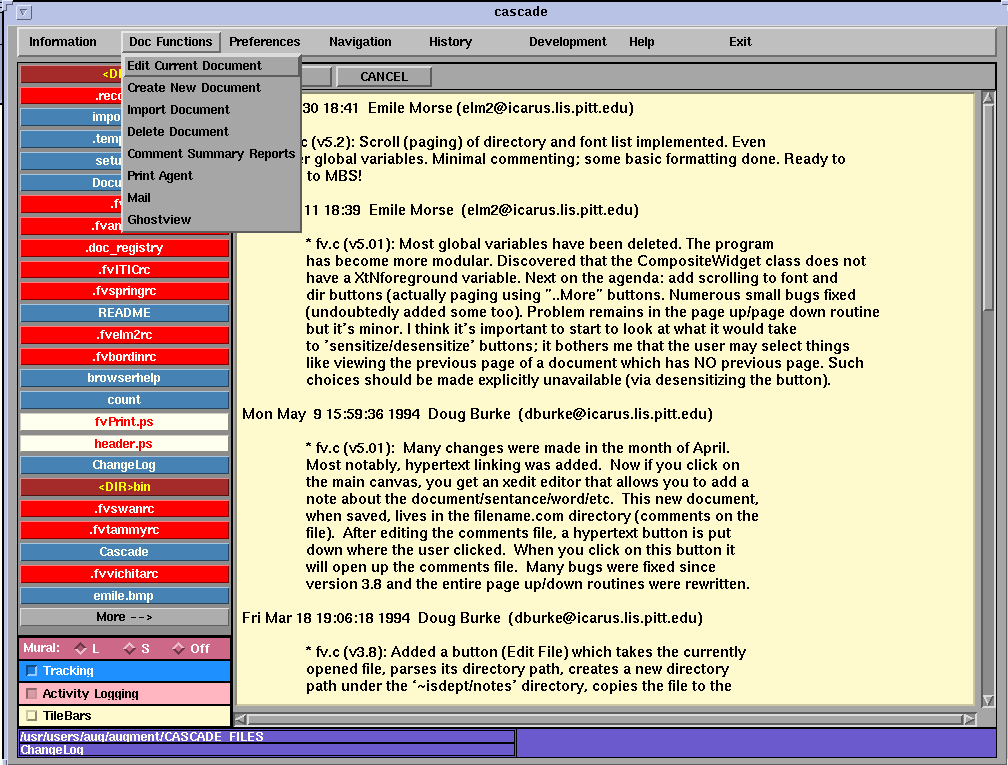The width and height of the screenshot is (1008, 765).
Task: Open the count file
Action: click(124, 400)
